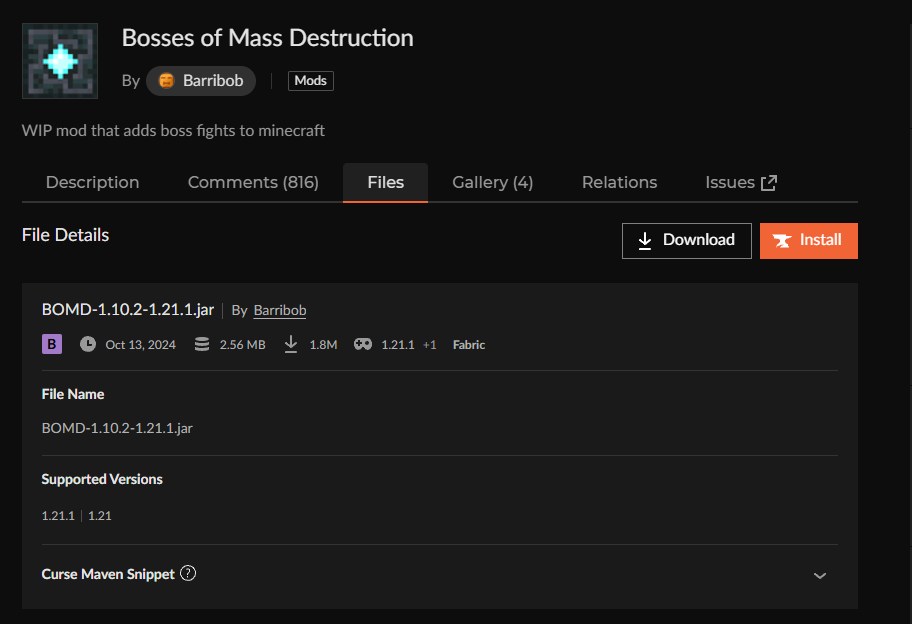Click the file size stack icon
The height and width of the screenshot is (624, 912).
coord(202,344)
